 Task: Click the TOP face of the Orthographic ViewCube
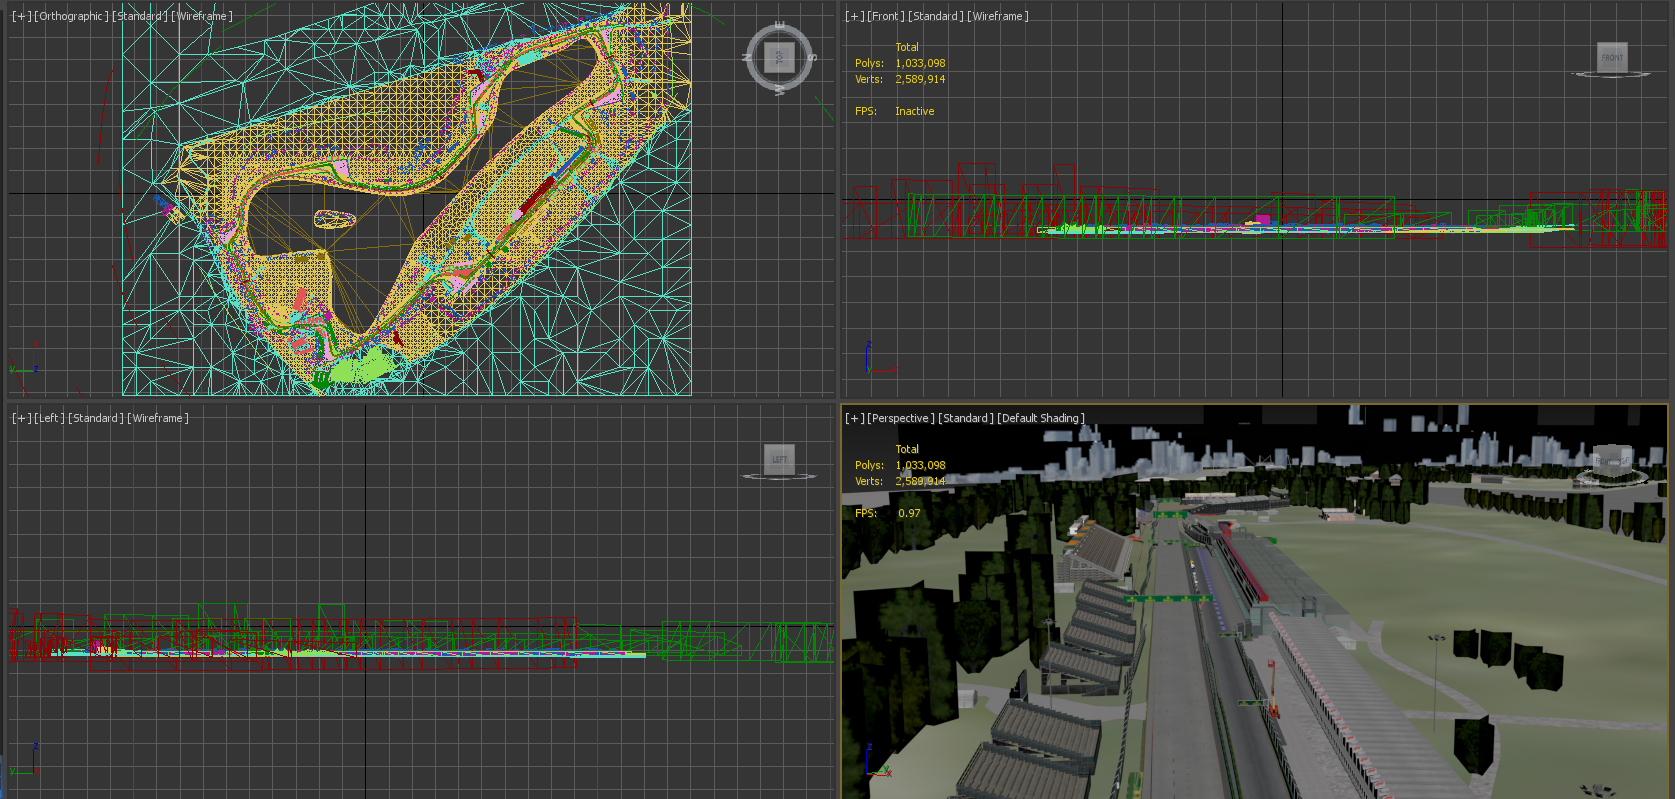[x=779, y=57]
